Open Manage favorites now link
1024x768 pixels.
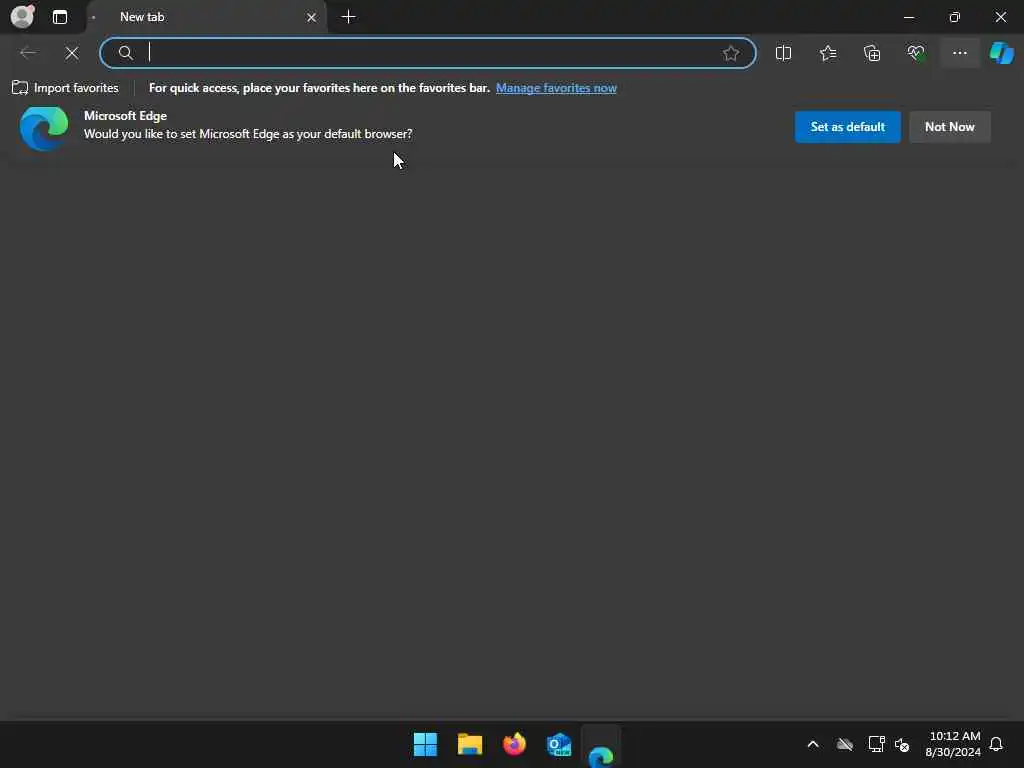click(x=556, y=88)
